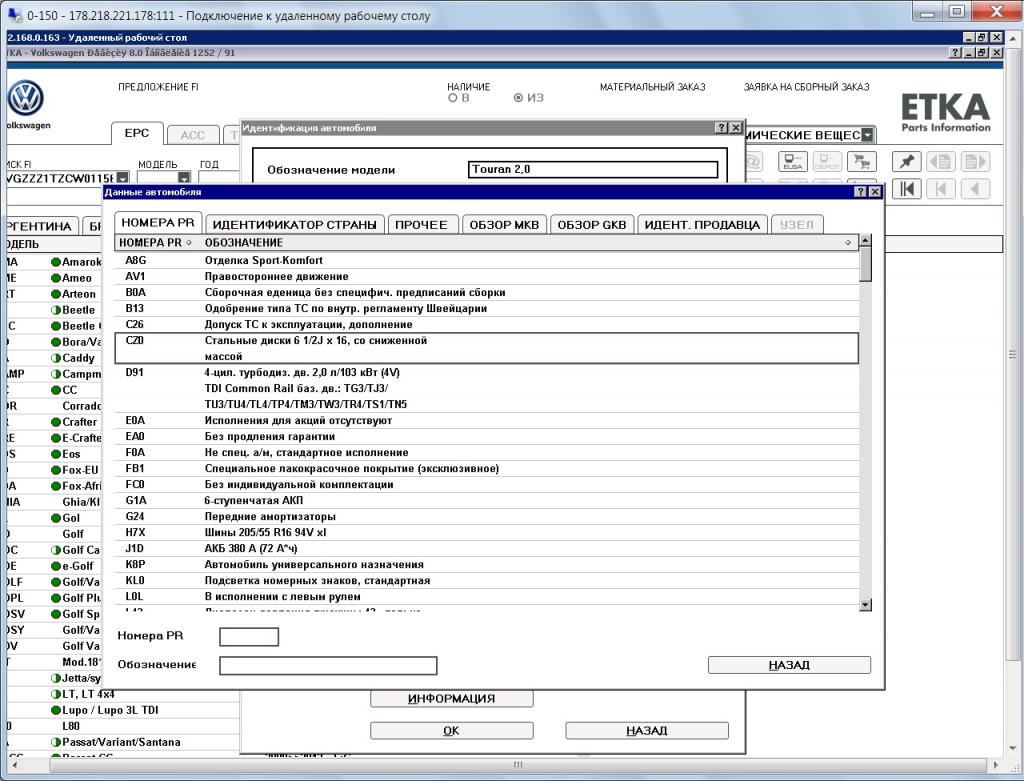Click the previous page document-arrow icon
The height and width of the screenshot is (781, 1024).
click(x=940, y=161)
